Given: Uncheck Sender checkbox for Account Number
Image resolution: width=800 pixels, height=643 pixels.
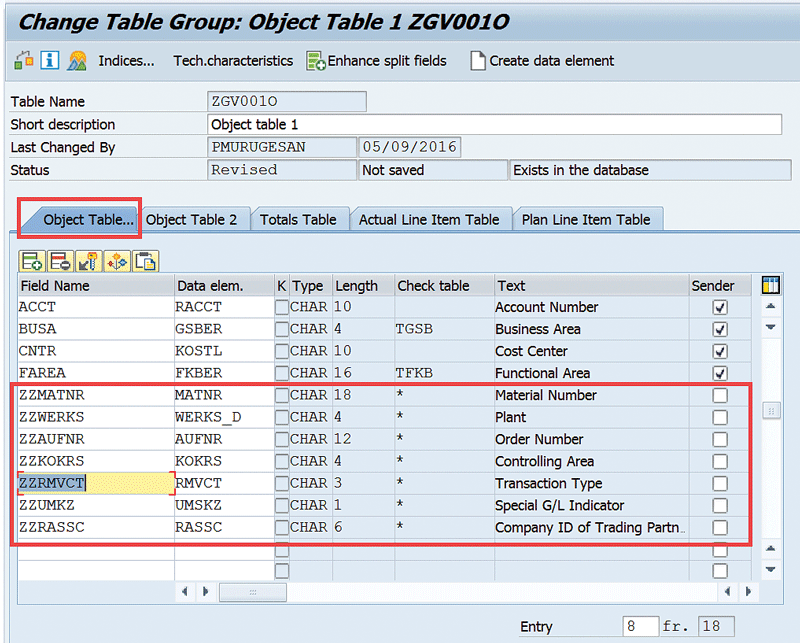Looking at the screenshot, I should (720, 308).
